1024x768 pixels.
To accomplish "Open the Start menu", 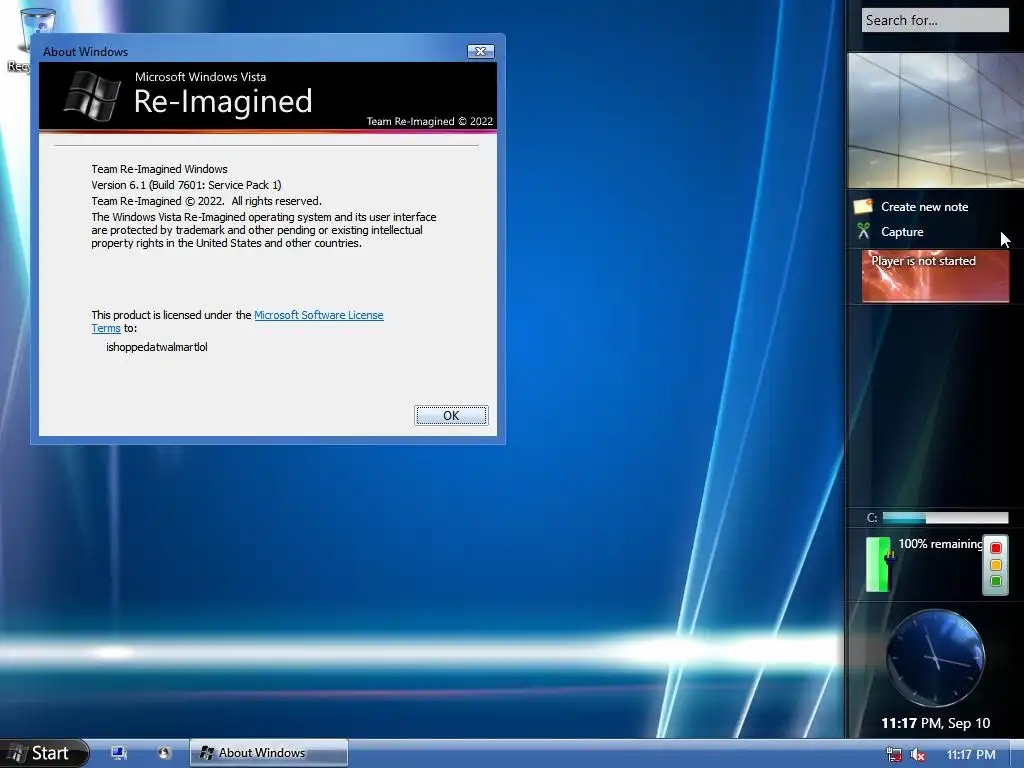I will pyautogui.click(x=43, y=753).
